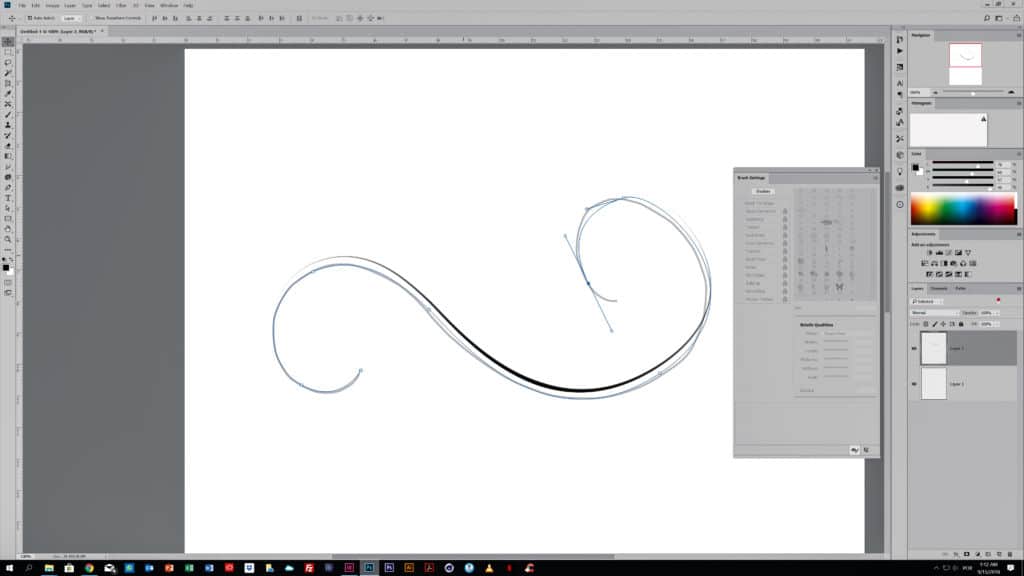The image size is (1024, 576).
Task: Select the Hand tool
Action: click(8, 229)
